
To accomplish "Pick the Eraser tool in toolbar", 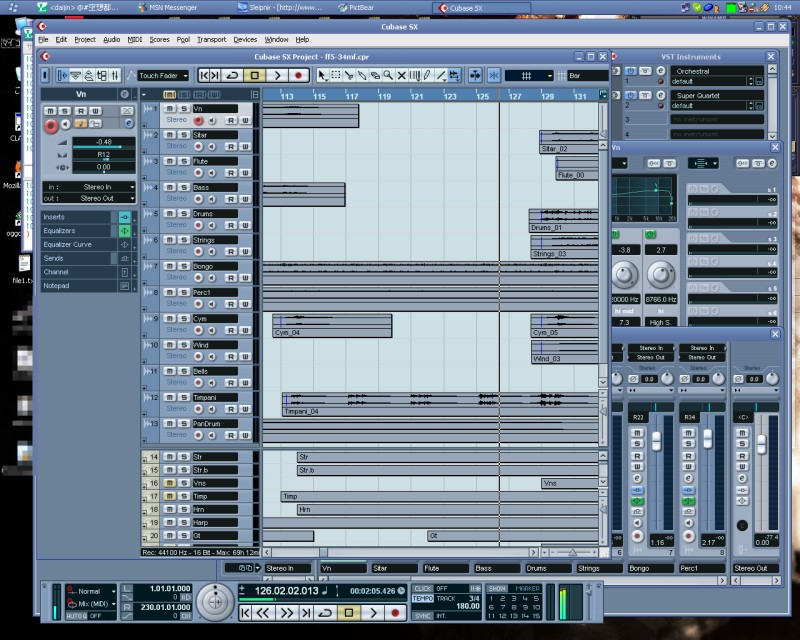I will tap(376, 76).
